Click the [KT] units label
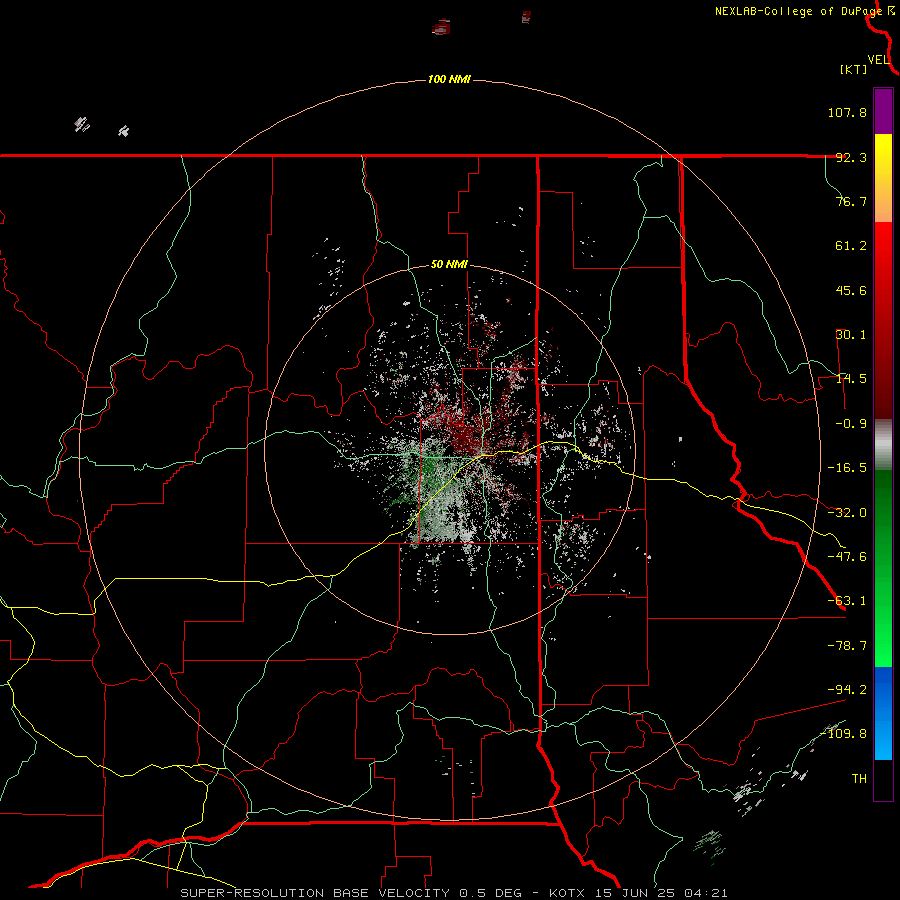 click(x=854, y=69)
